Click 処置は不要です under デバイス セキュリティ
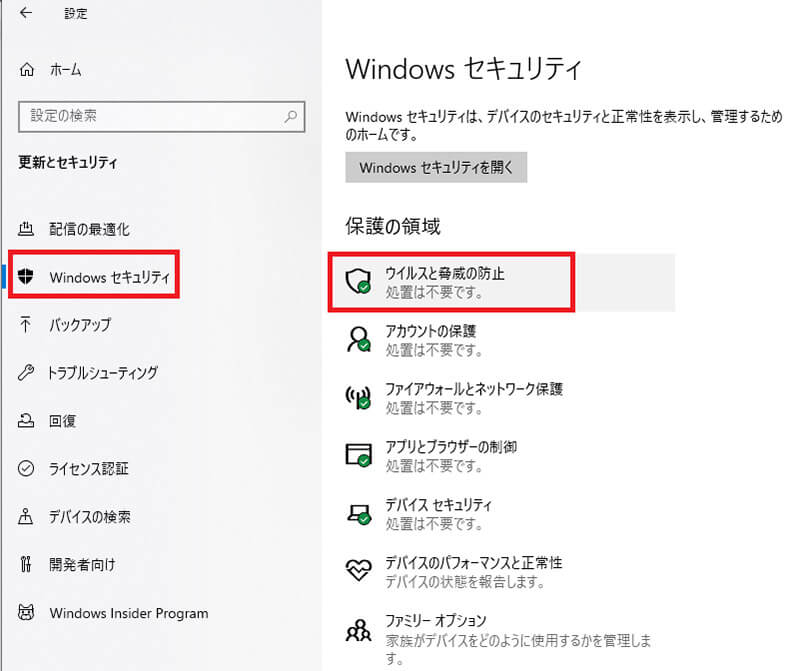 point(434,524)
